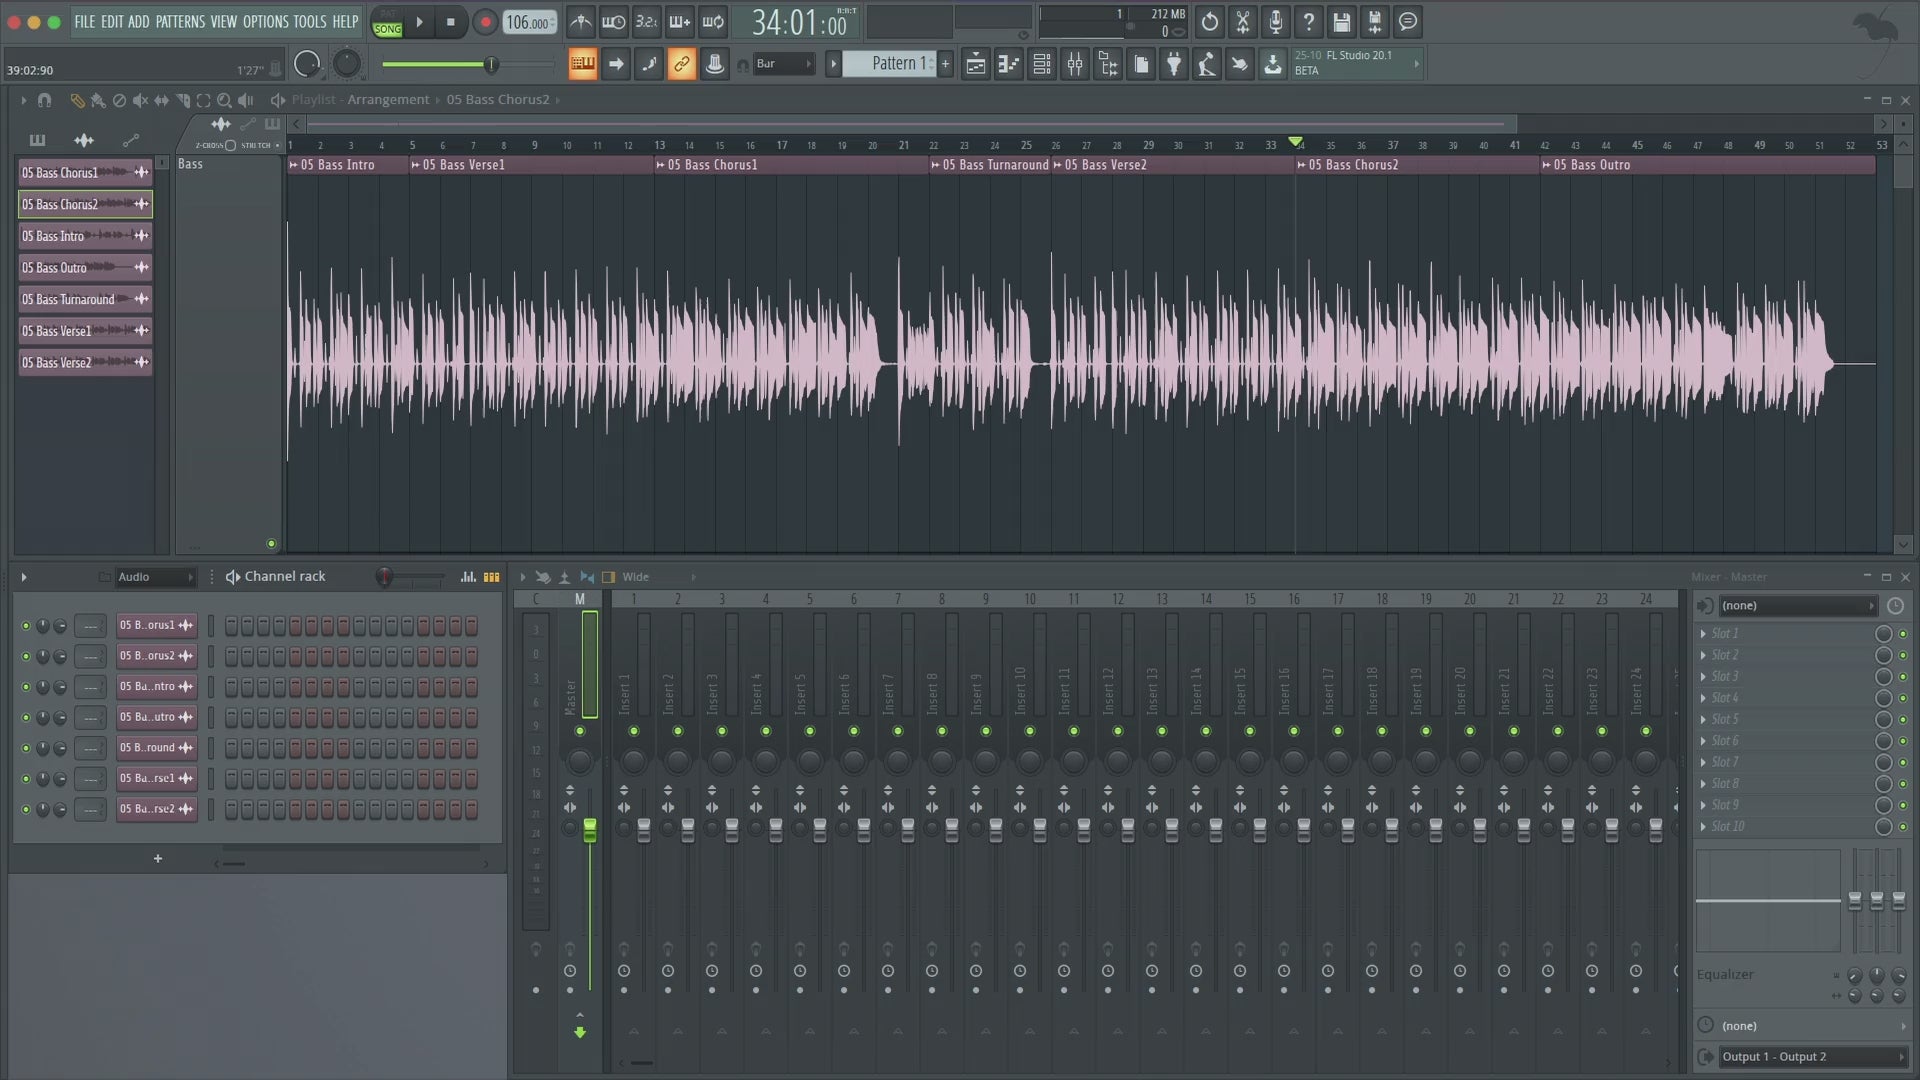Click the Master track volume fader
The height and width of the screenshot is (1080, 1920).
[x=590, y=830]
